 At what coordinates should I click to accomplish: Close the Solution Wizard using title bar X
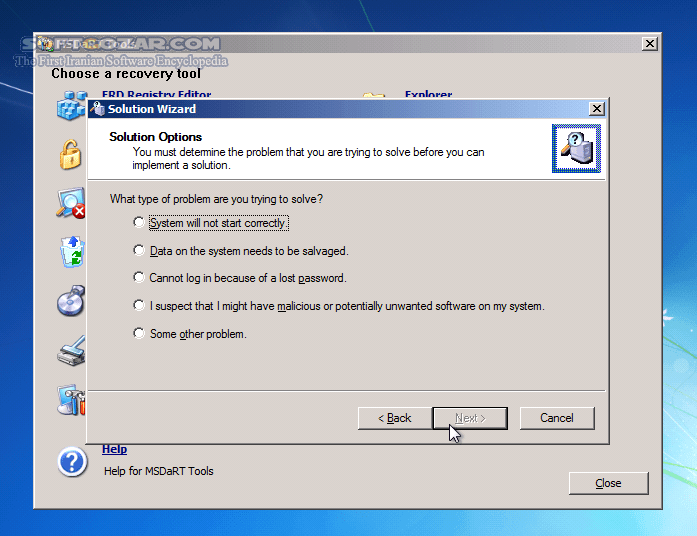[597, 108]
